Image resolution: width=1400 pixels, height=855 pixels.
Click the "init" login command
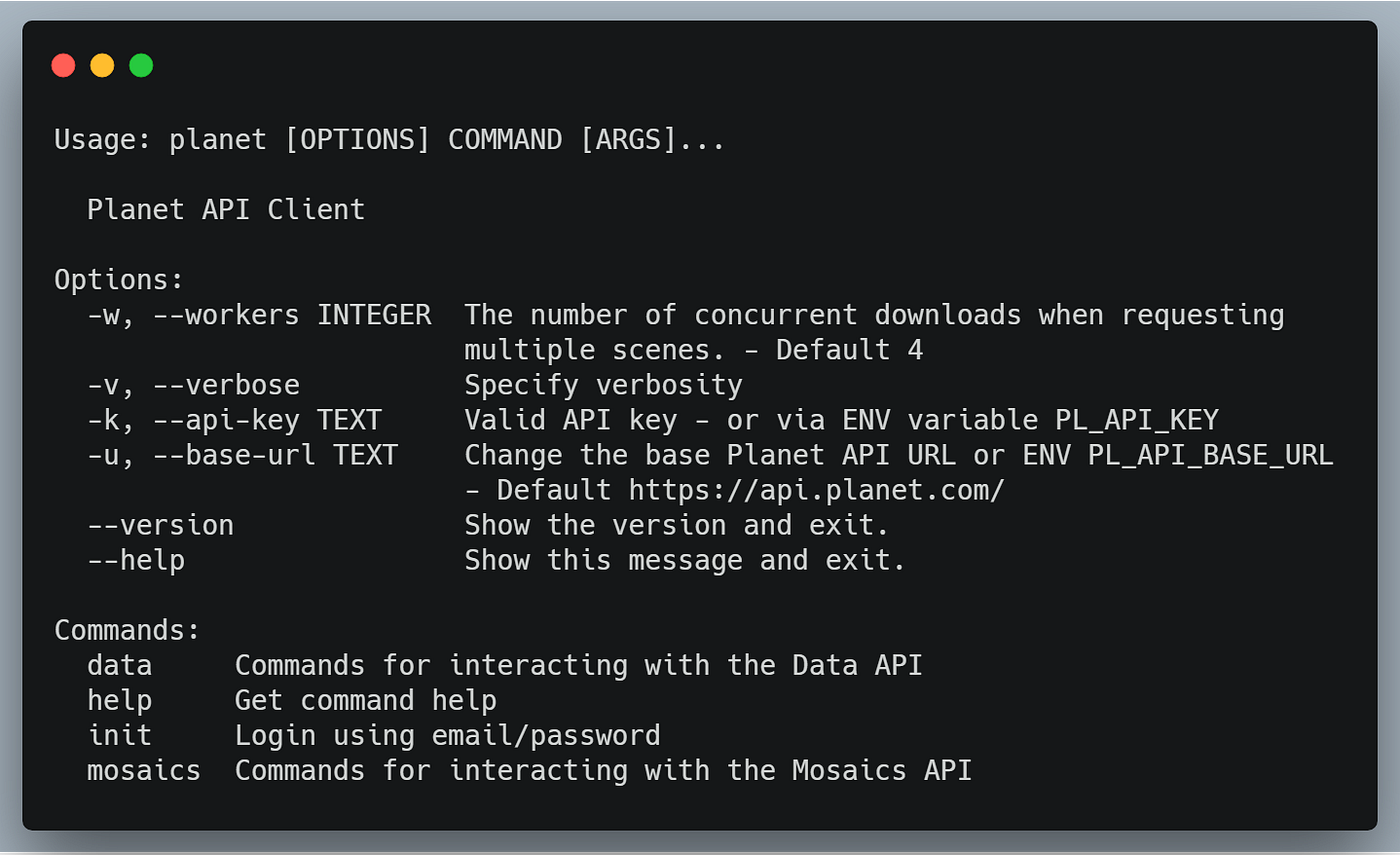120,735
